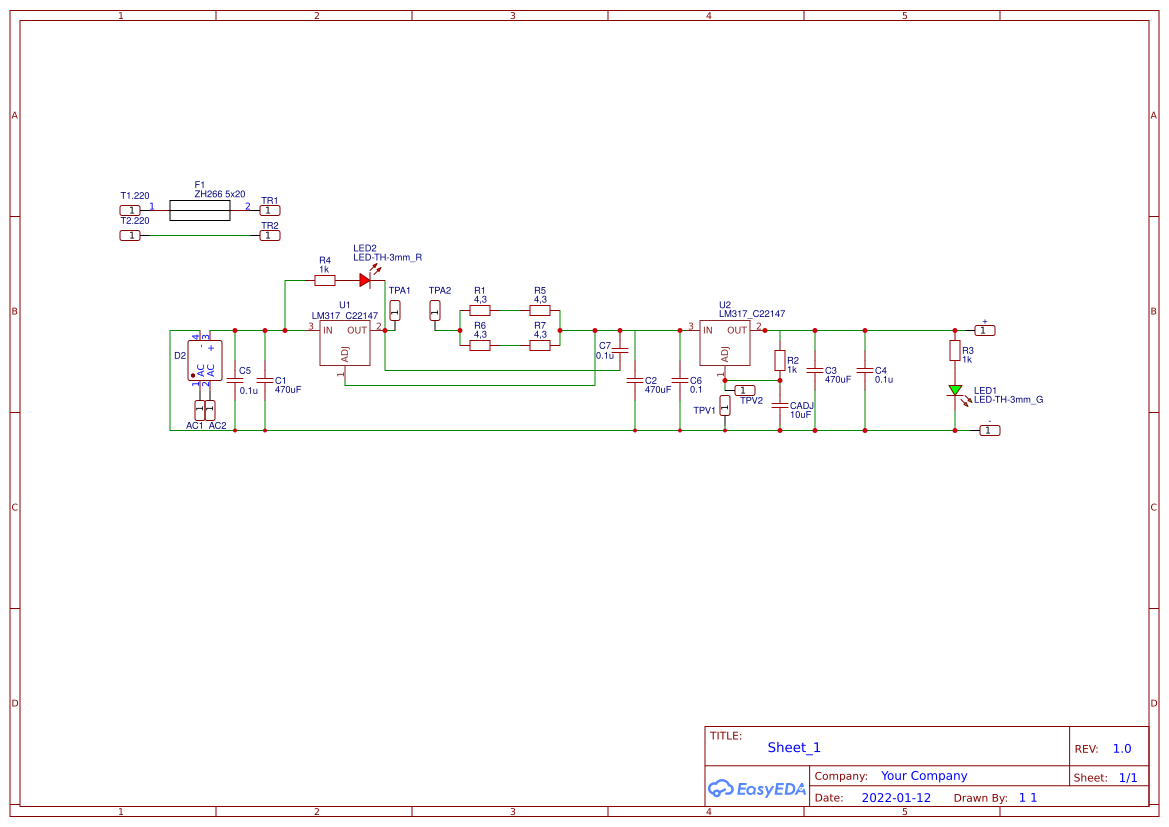Click the CADJ 10uF capacitor symbol
This screenshot has width=1169, height=827.
780,405
